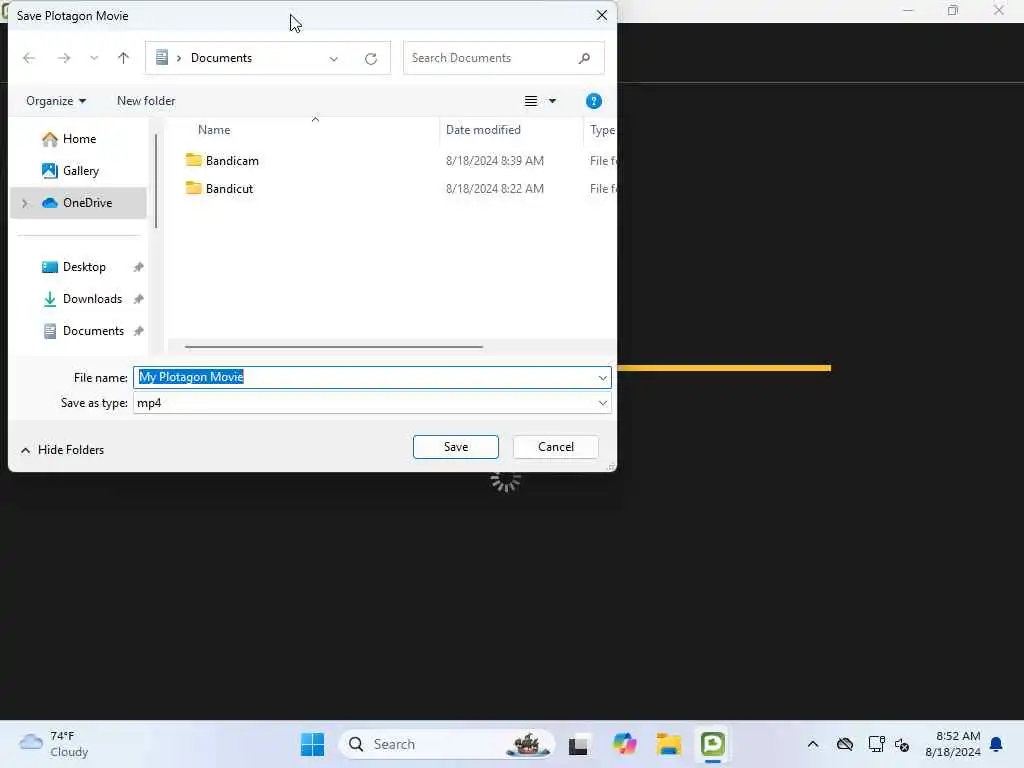Switch to Plotagon taskbar icon

click(712, 744)
